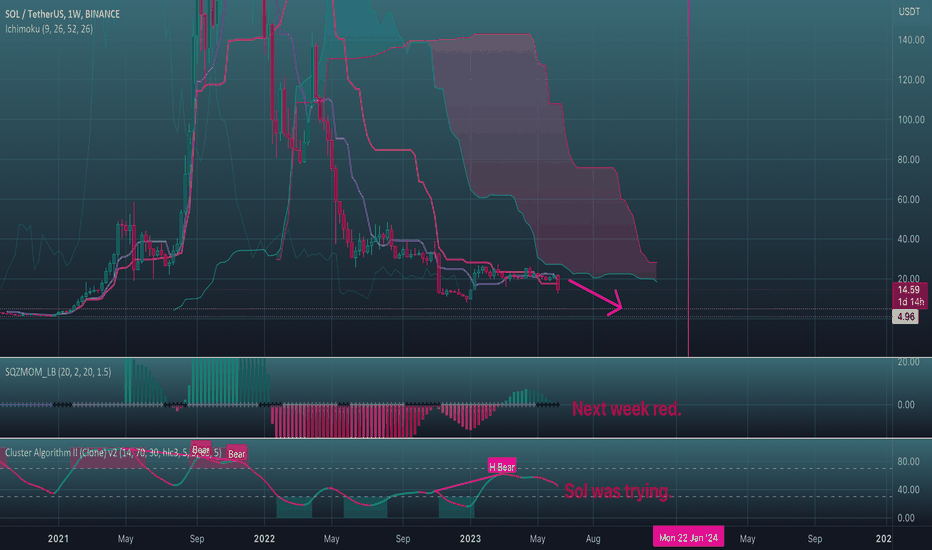The width and height of the screenshot is (932, 550).
Task: Click the 2022 time axis label
Action: coord(265,539)
